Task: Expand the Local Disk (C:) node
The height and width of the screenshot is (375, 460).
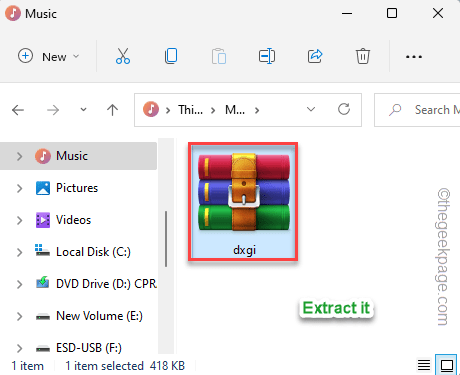Action: (20, 252)
